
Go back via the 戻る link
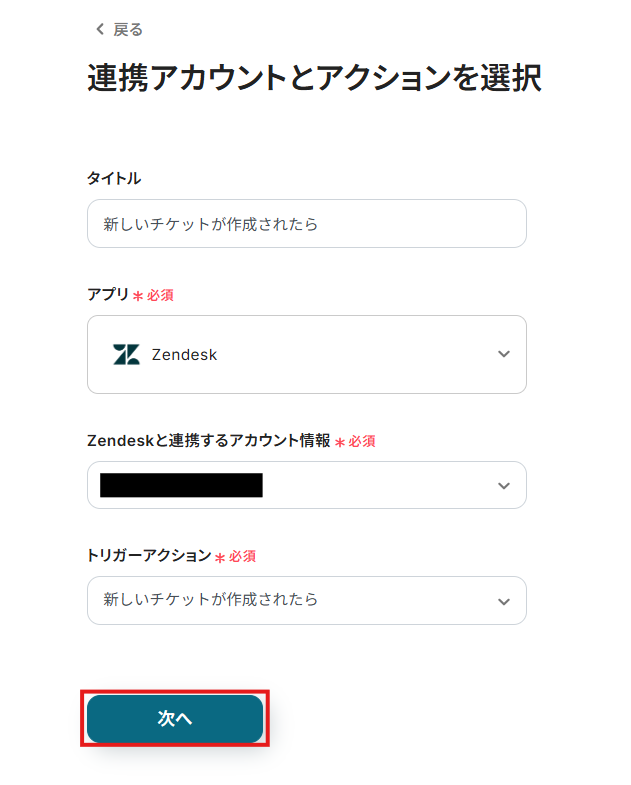coord(128,29)
